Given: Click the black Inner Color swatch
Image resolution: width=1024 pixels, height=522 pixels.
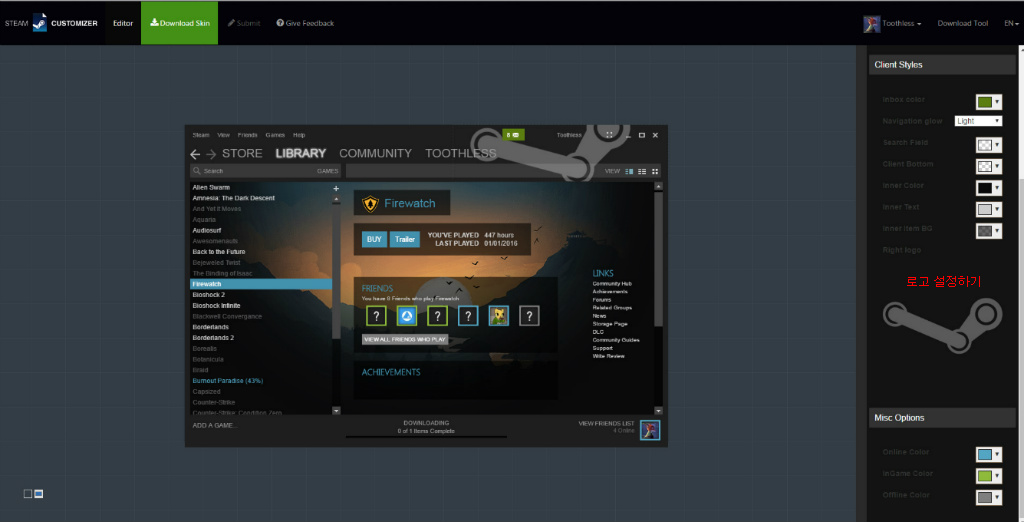Looking at the screenshot, I should tap(984, 188).
